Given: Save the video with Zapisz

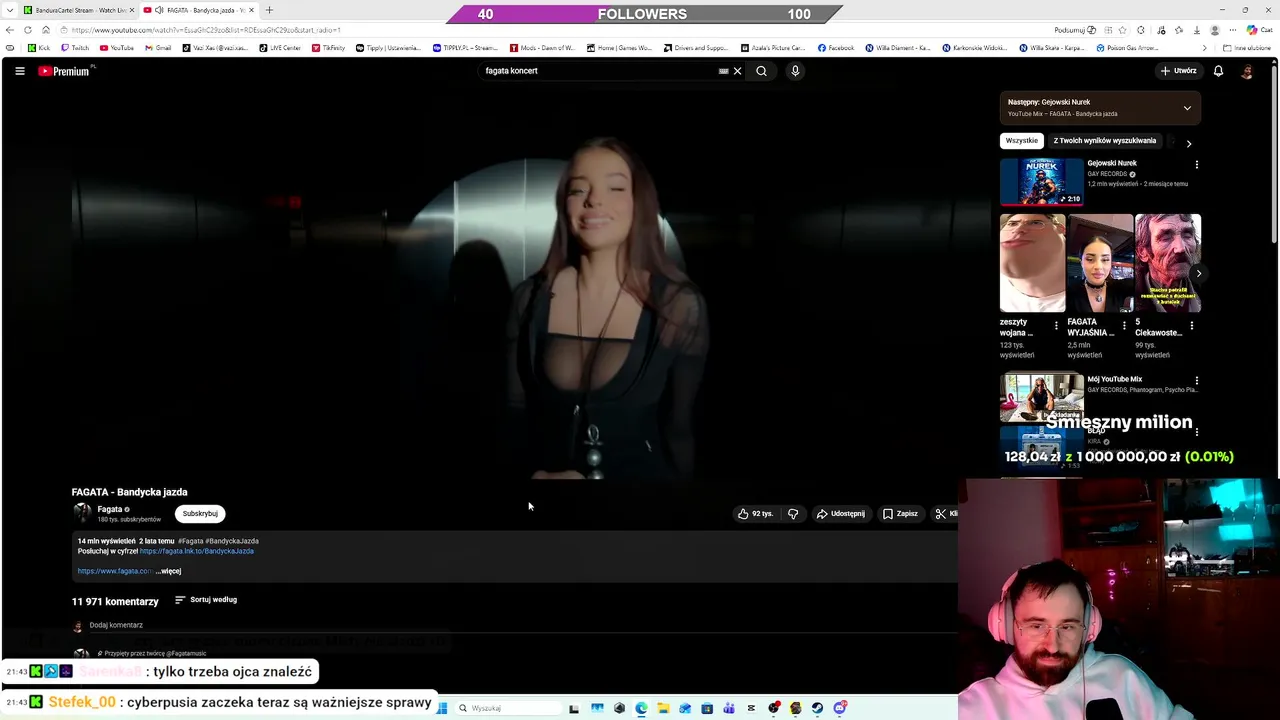Looking at the screenshot, I should pyautogui.click(x=900, y=514).
